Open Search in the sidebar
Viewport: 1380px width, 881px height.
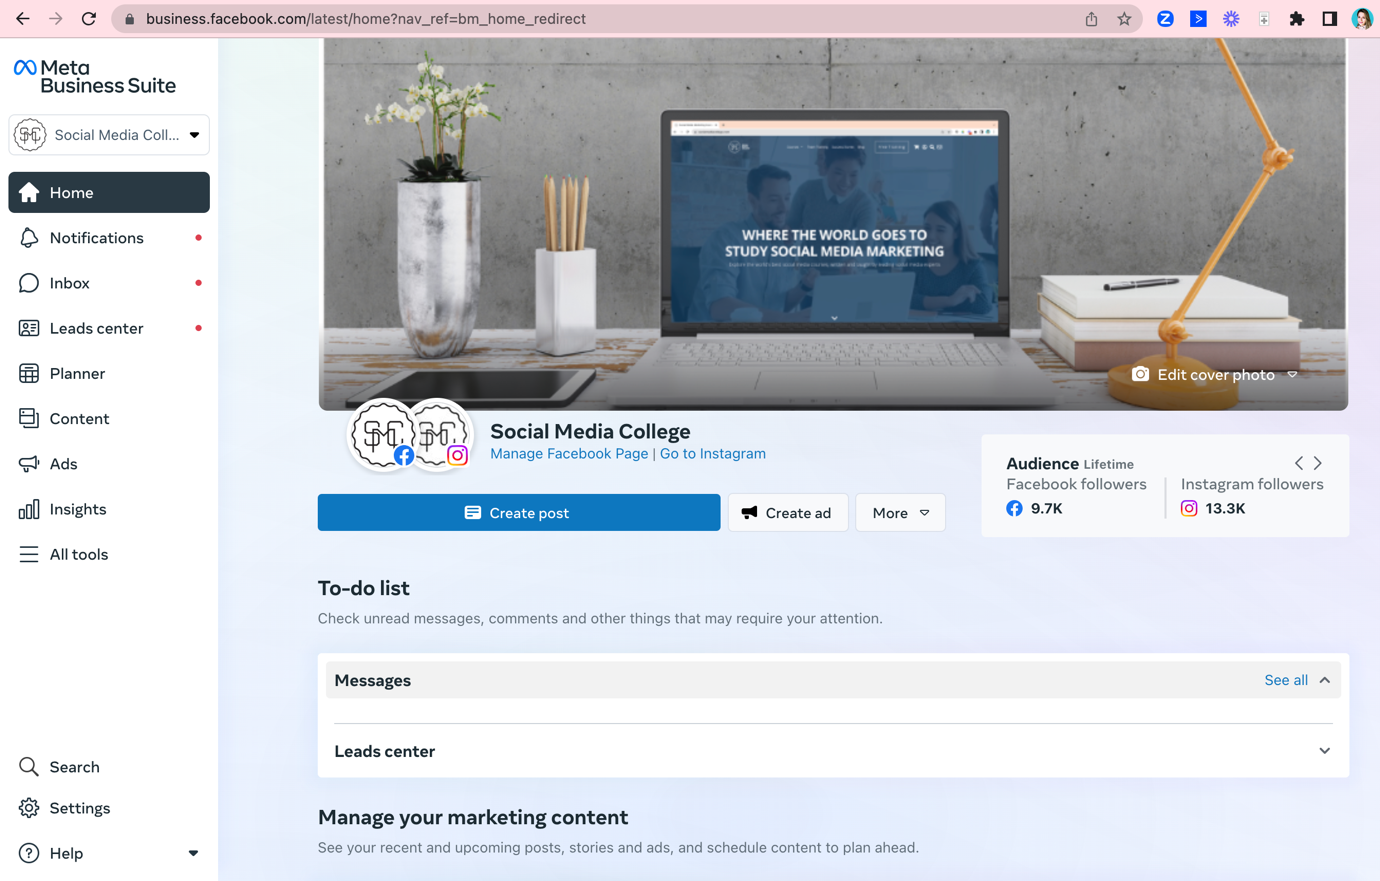click(109, 767)
